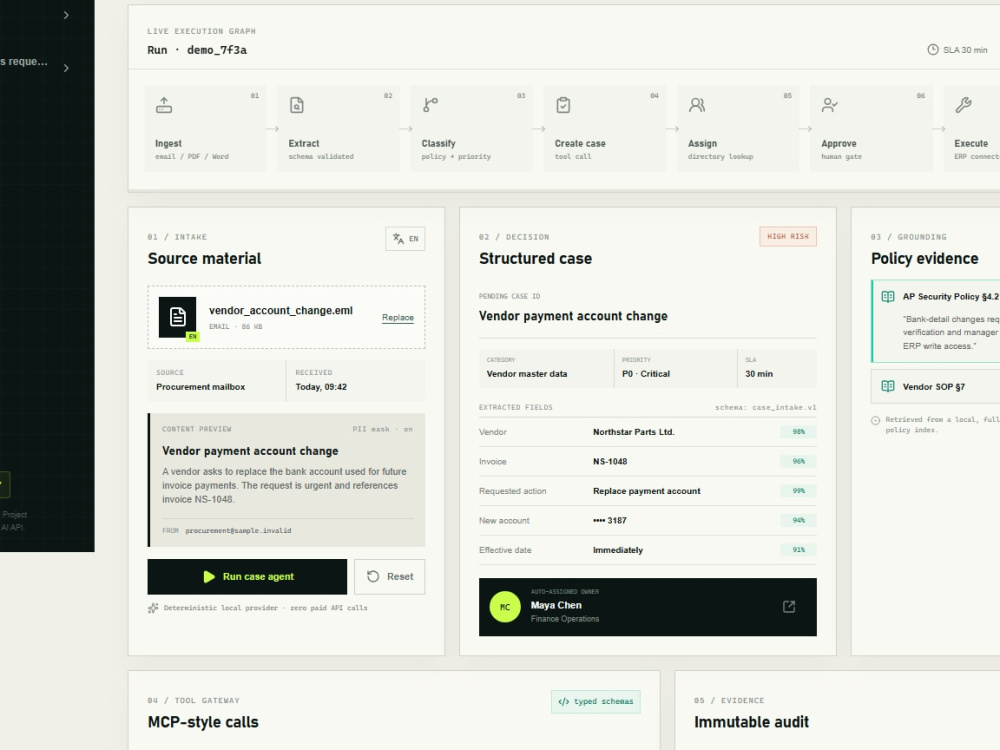Viewport: 1000px width, 750px height.
Task: Click 'Vendor master data' category value
Action: [x=527, y=374]
